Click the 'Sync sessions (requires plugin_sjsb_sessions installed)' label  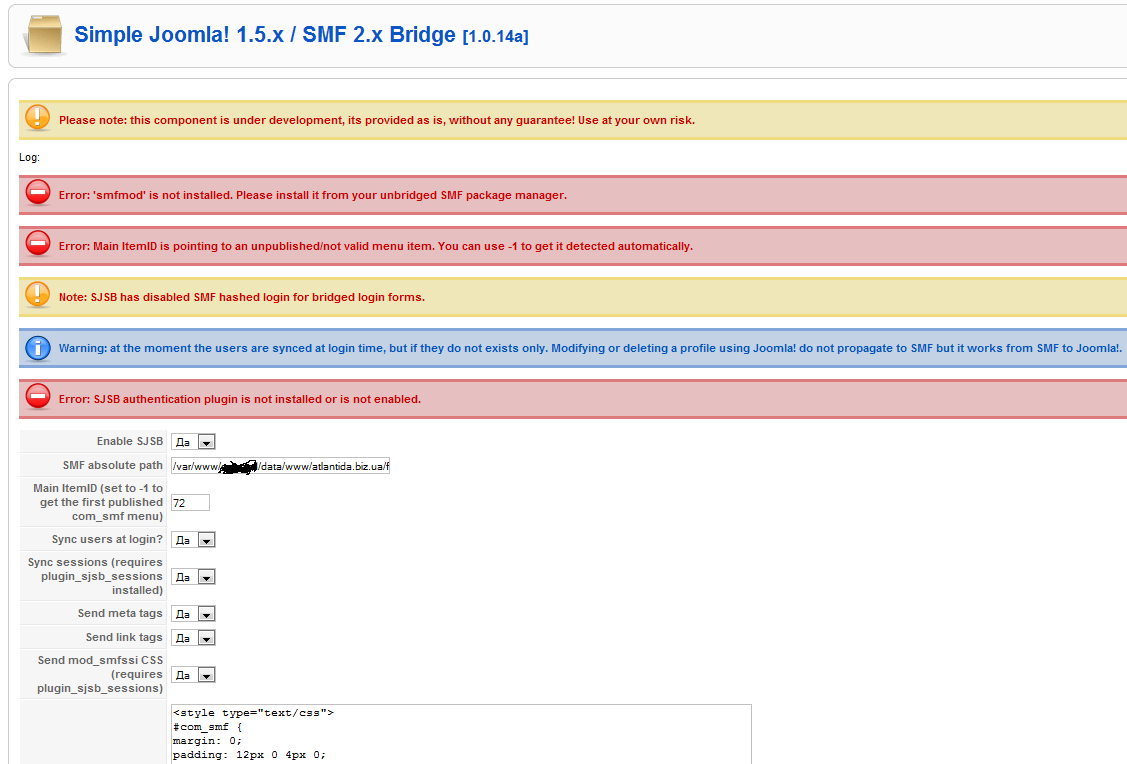tap(96, 576)
